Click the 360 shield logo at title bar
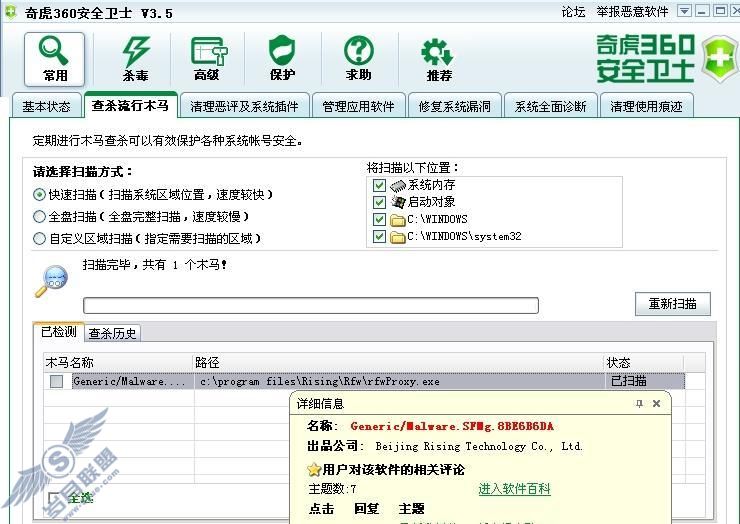Image resolution: width=740 pixels, height=524 pixels. pyautogui.click(x=9, y=12)
